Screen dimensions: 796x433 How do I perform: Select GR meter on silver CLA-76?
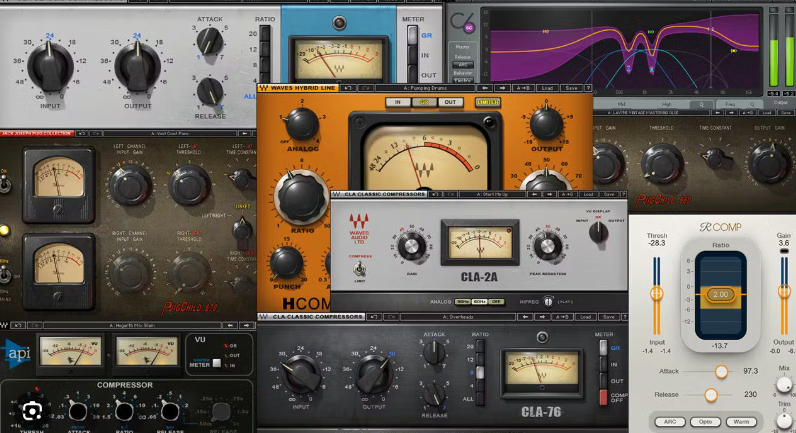tap(413, 35)
